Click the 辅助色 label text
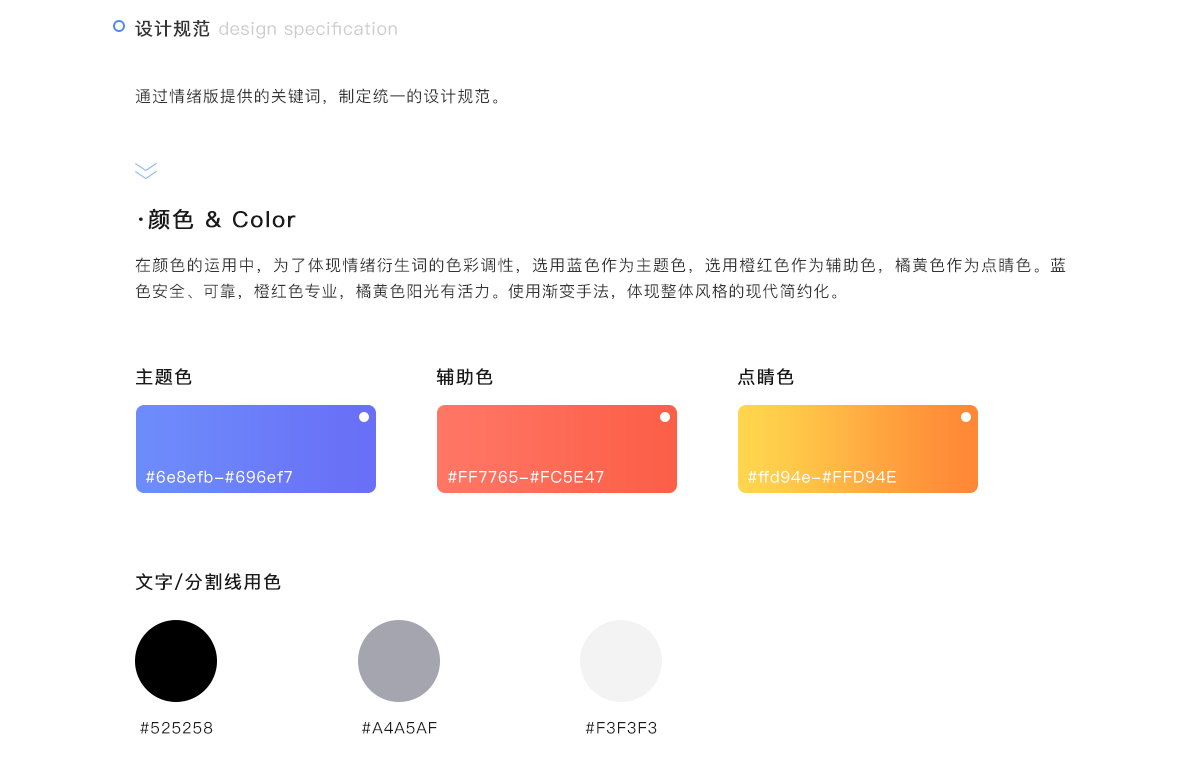Screen dimensions: 1200x782 tap(465, 377)
